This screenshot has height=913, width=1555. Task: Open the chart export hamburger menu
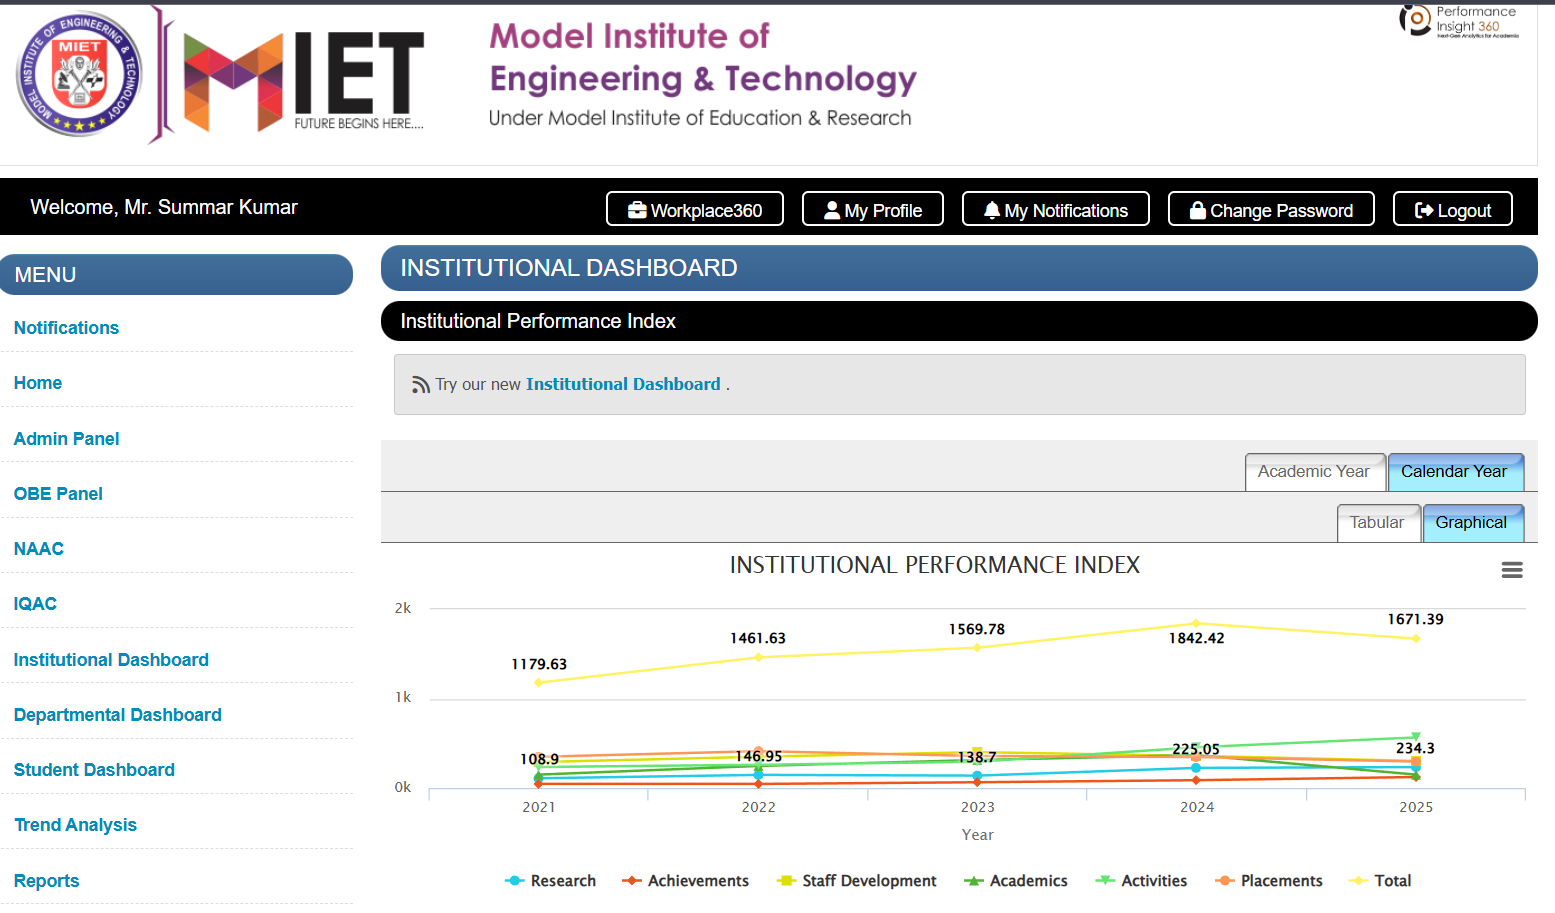(1512, 569)
